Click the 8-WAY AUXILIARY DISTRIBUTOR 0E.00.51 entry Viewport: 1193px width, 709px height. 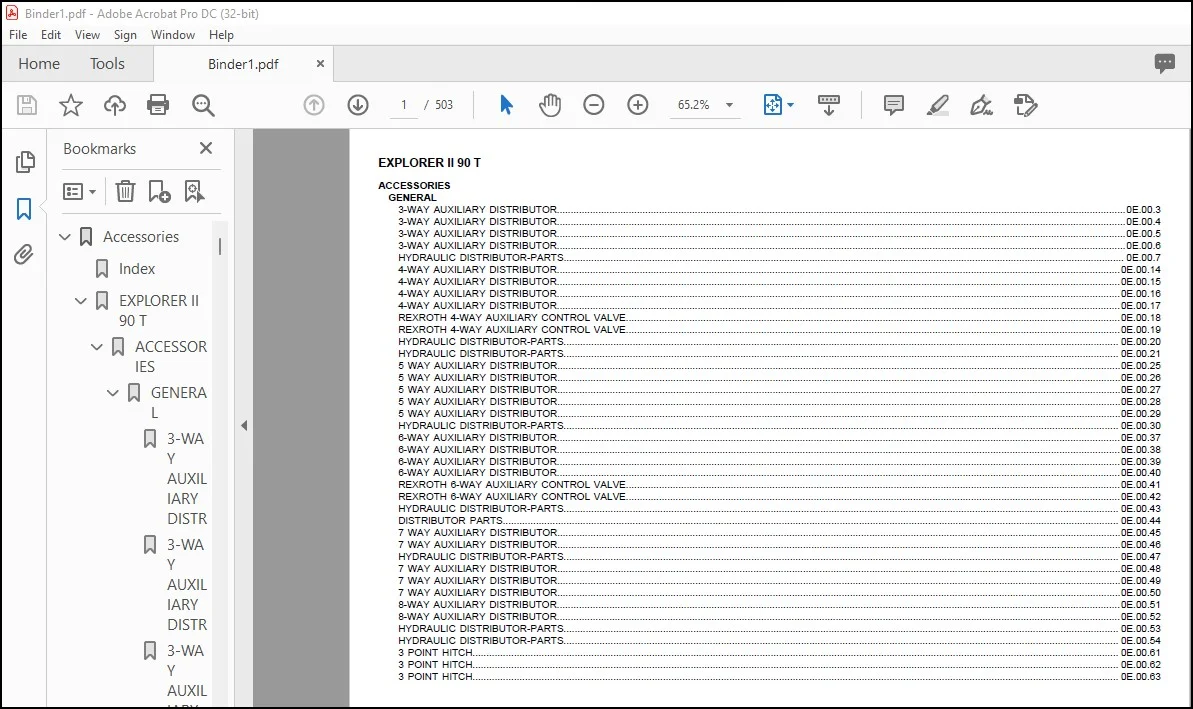779,605
